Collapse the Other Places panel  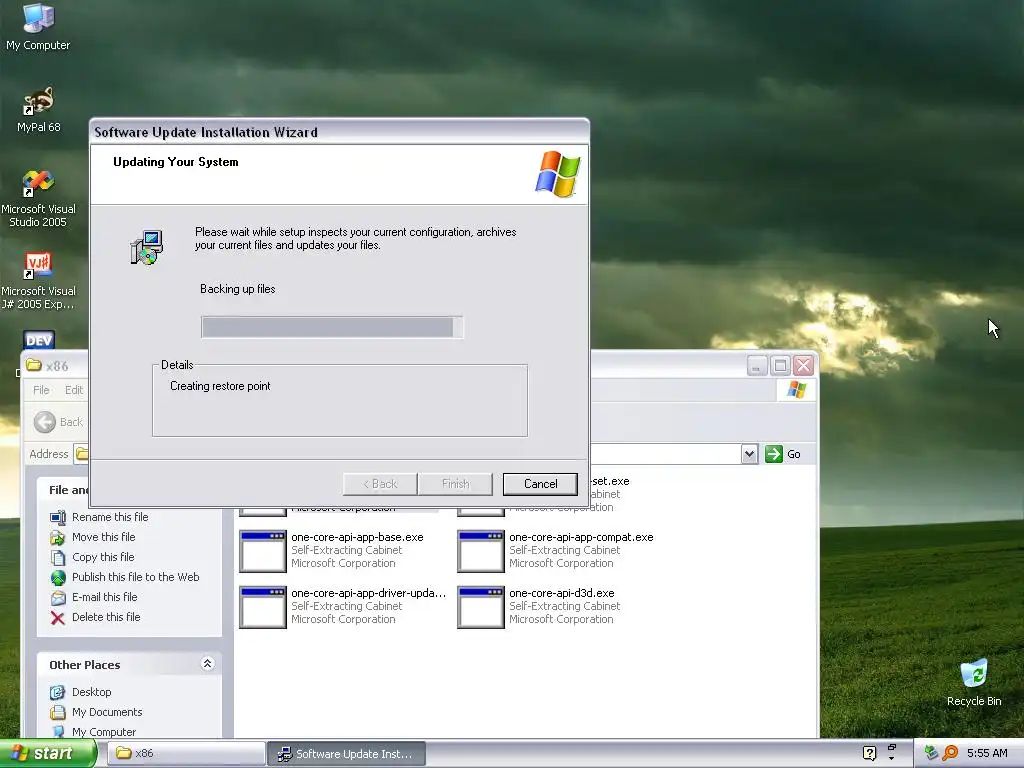pos(207,664)
